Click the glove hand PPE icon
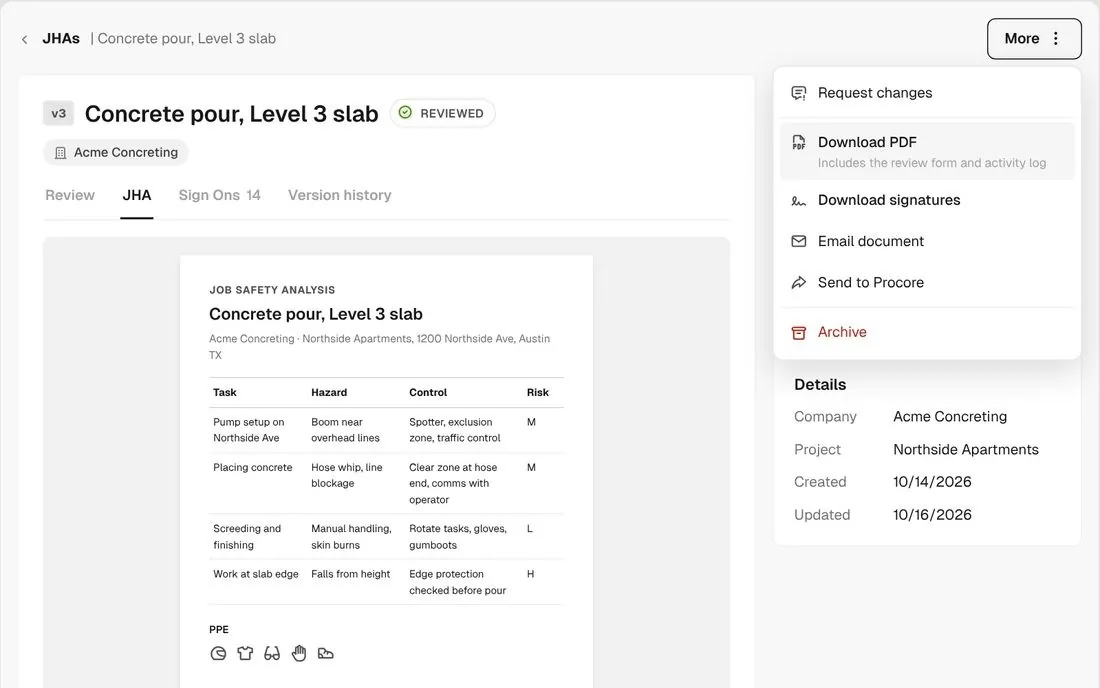1100x688 pixels. pyautogui.click(x=299, y=654)
